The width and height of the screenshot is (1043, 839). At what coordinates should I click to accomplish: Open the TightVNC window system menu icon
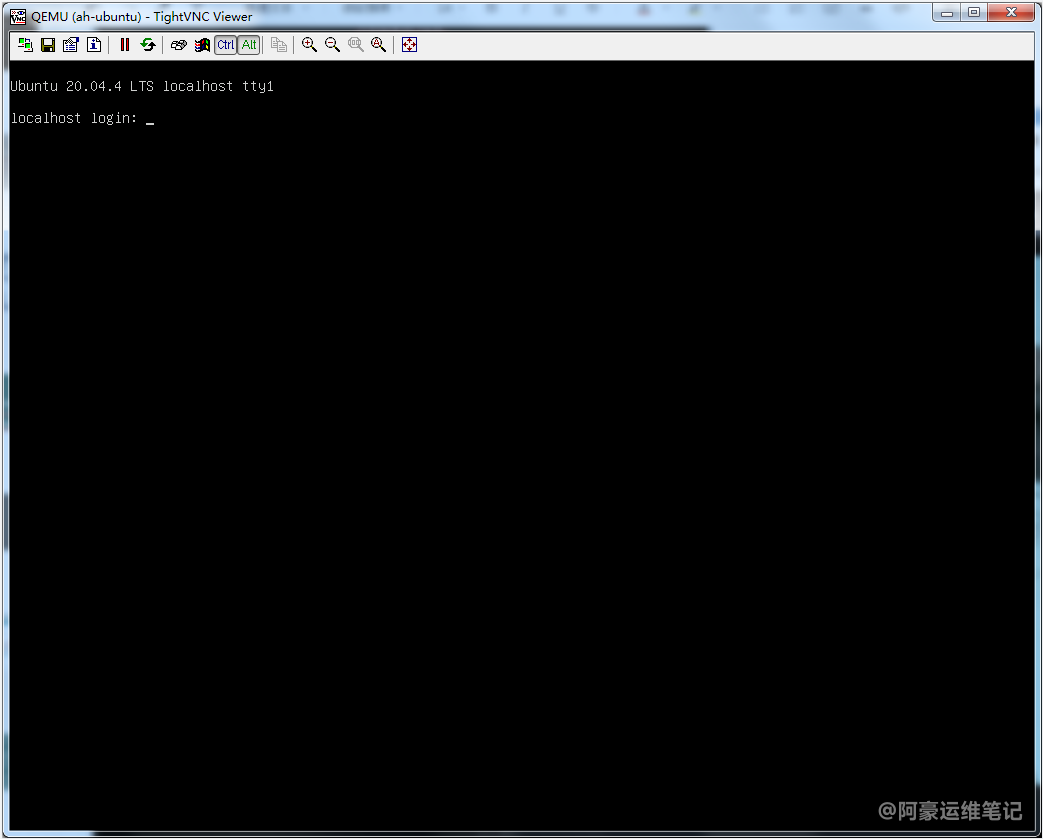[18, 16]
